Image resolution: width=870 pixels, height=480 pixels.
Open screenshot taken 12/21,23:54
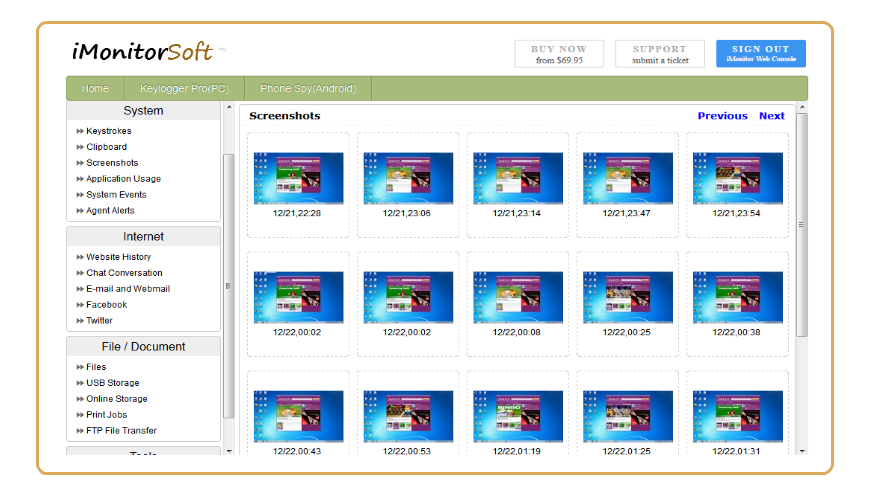click(x=738, y=178)
